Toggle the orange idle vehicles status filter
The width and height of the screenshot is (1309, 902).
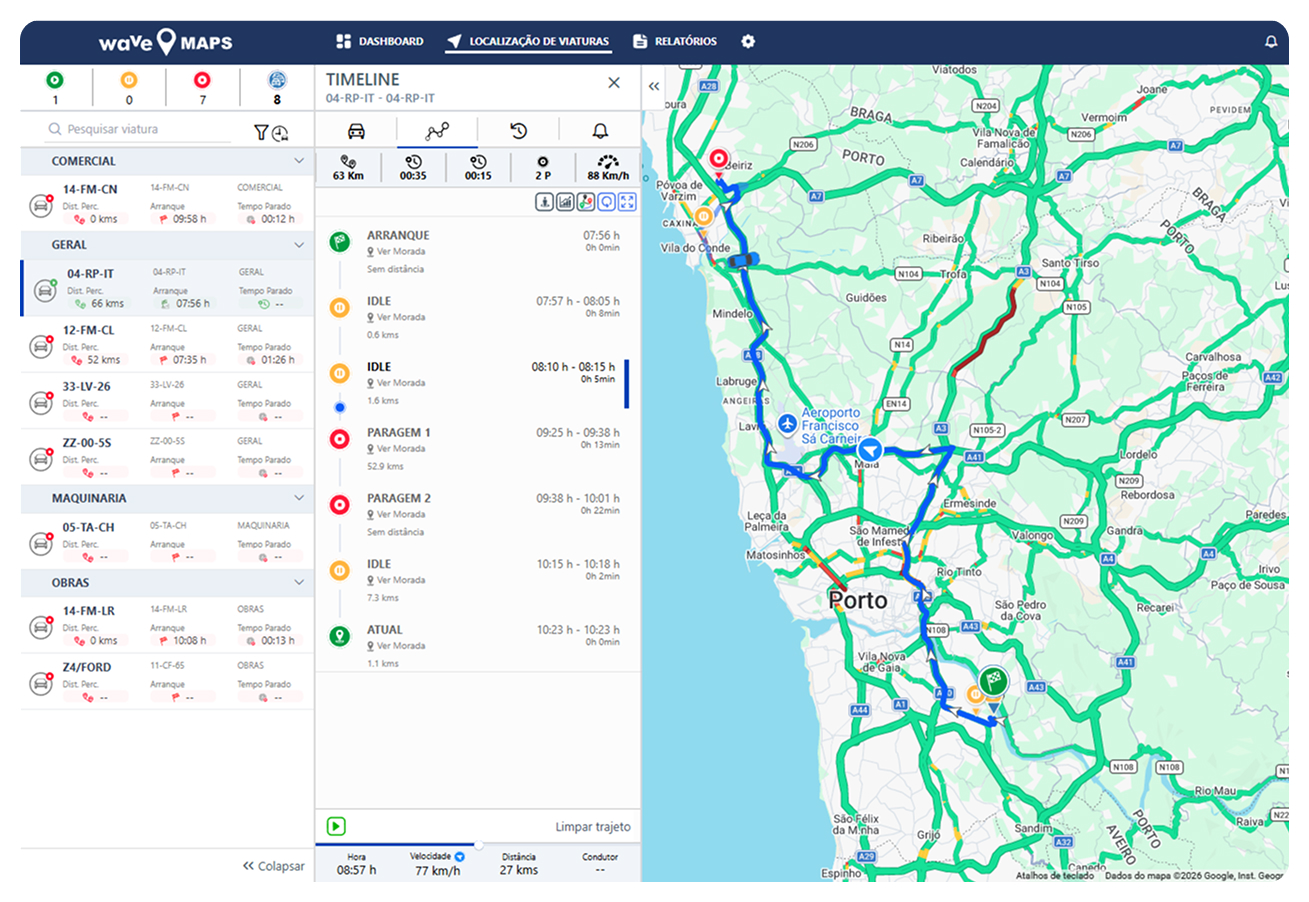click(129, 81)
